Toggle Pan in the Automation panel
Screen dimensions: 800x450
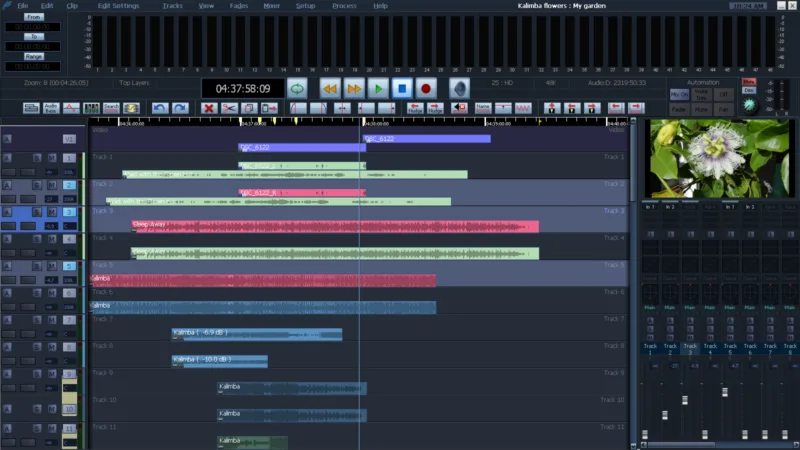(x=723, y=110)
